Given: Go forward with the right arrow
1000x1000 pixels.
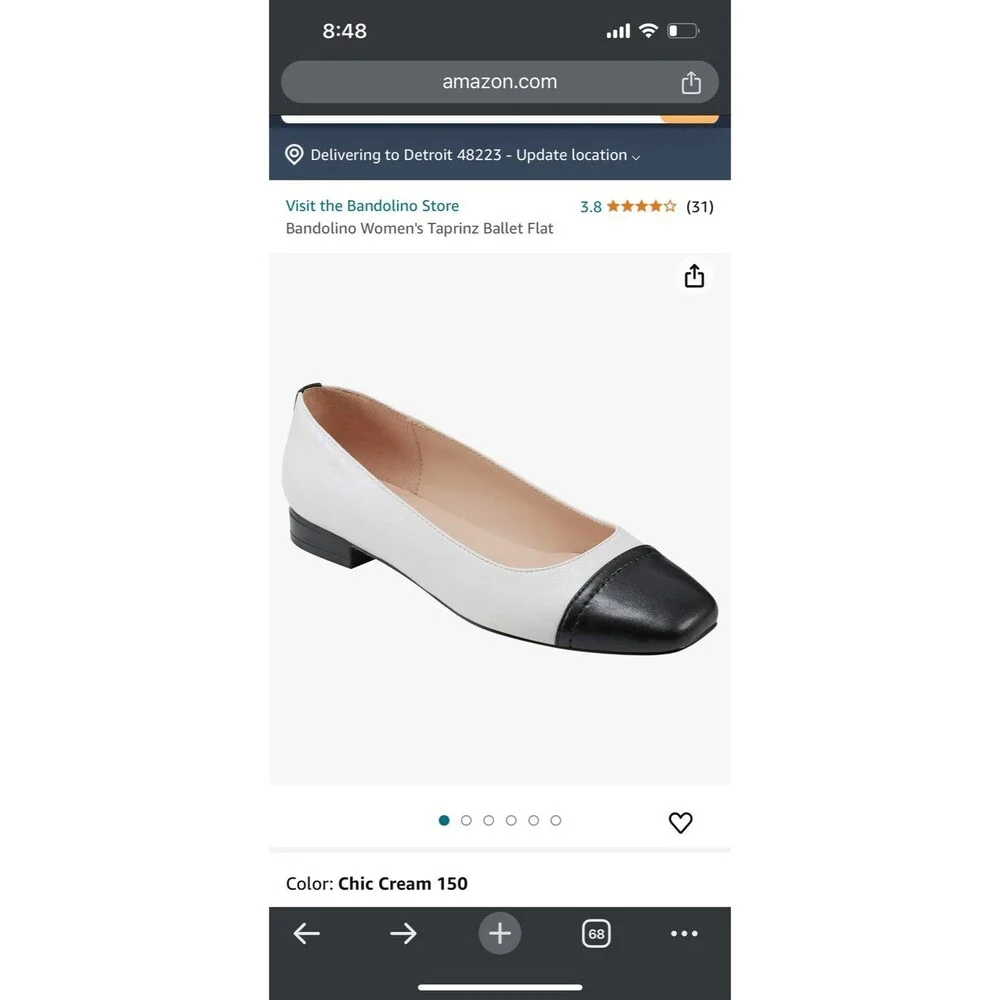Looking at the screenshot, I should [403, 934].
